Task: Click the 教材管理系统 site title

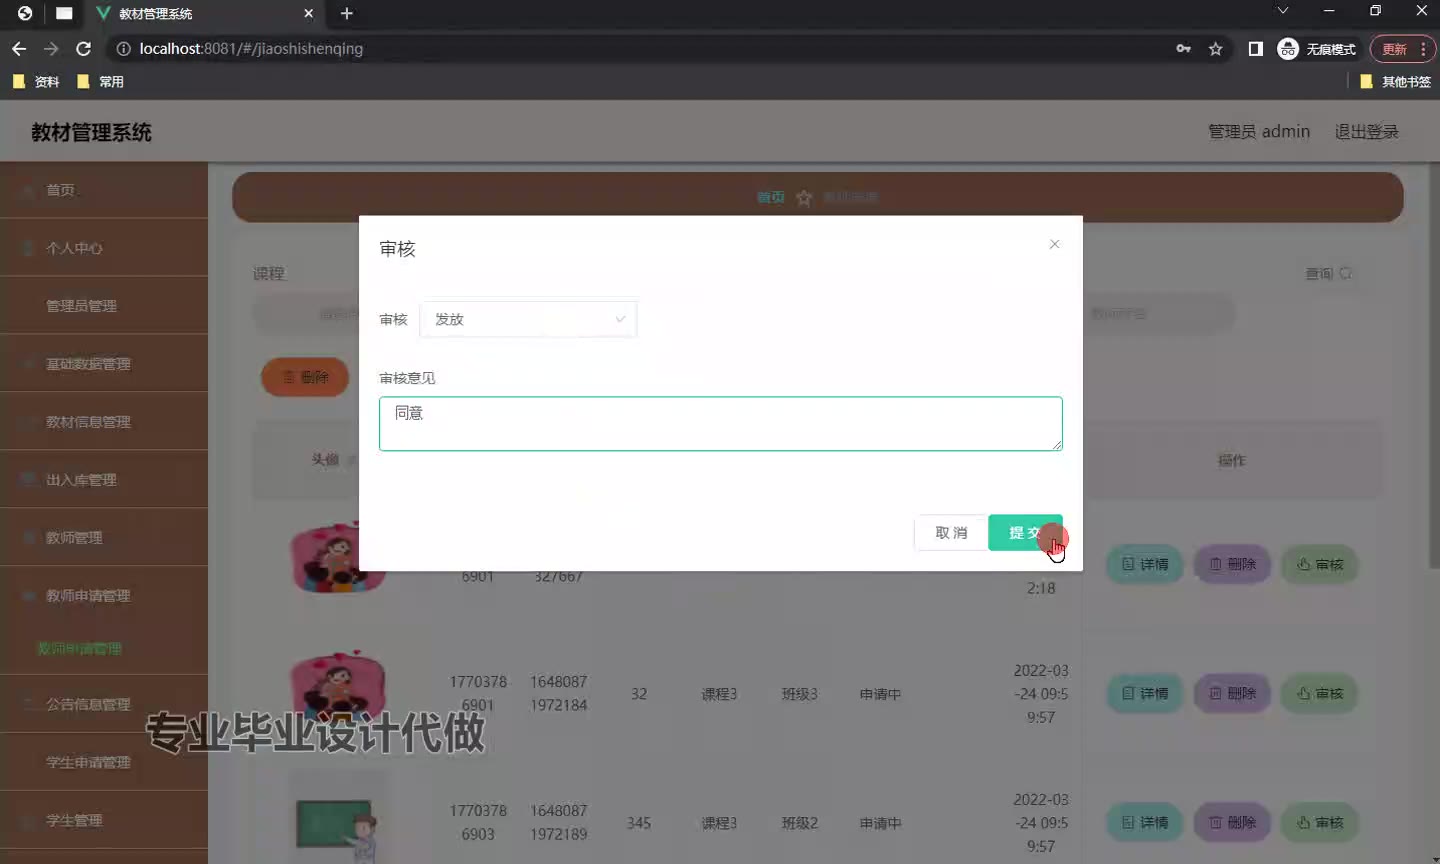Action: 91,132
